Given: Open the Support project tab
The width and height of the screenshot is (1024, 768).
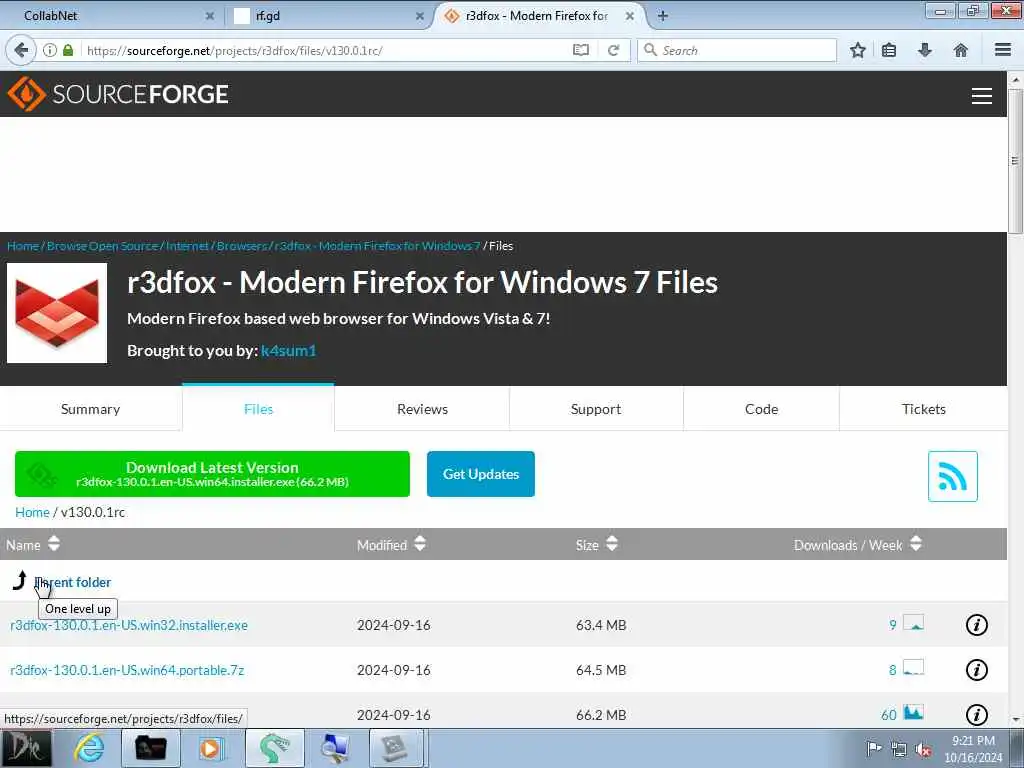Looking at the screenshot, I should pyautogui.click(x=596, y=409).
